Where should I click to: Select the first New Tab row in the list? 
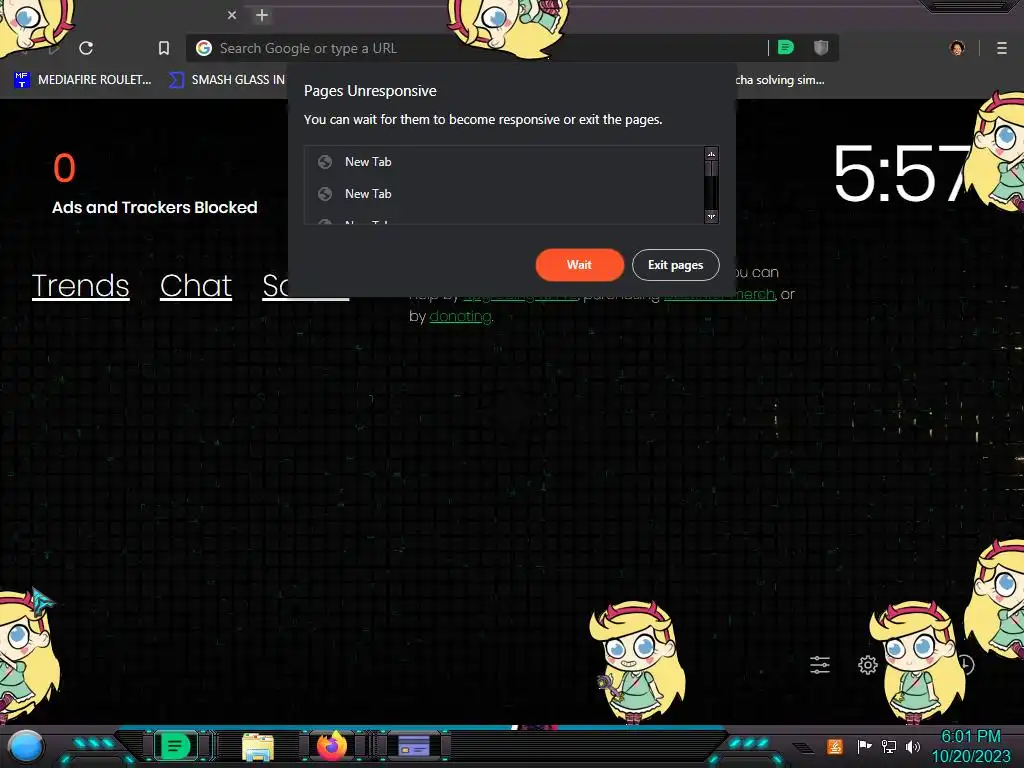[x=504, y=162]
